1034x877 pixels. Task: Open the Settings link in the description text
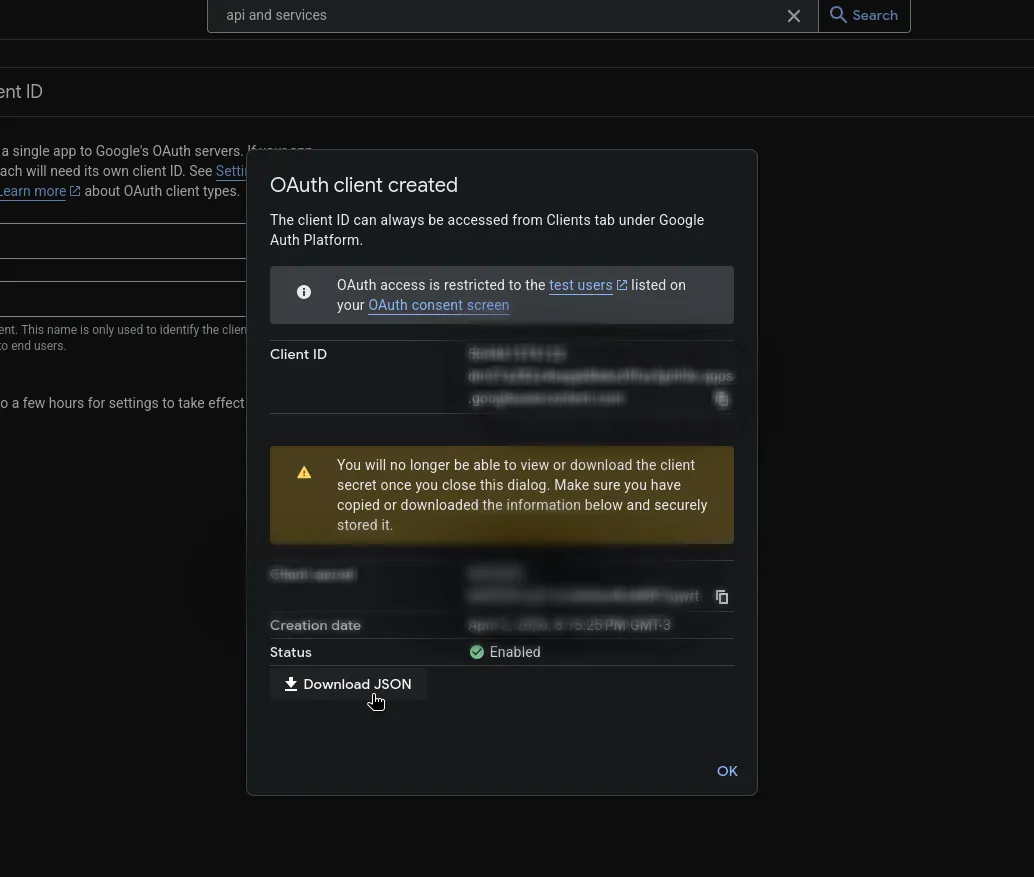(x=232, y=171)
